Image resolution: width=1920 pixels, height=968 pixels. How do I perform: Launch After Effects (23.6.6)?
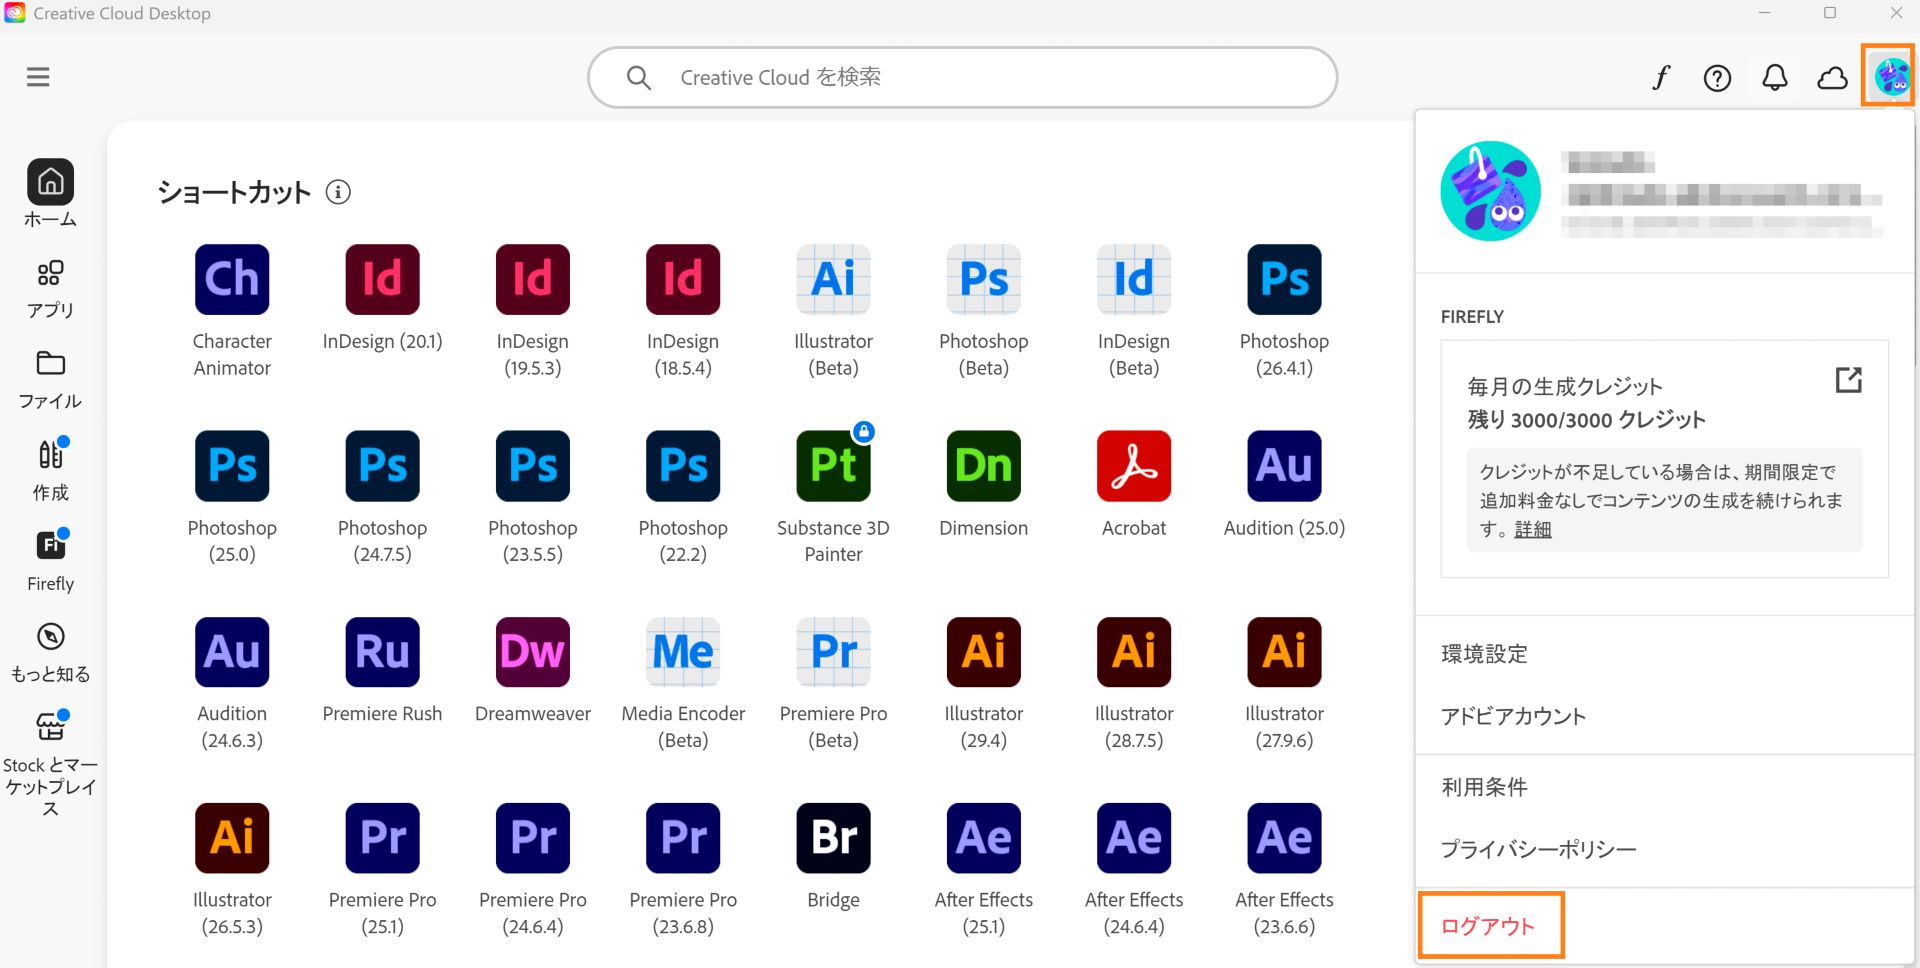[x=1285, y=838]
